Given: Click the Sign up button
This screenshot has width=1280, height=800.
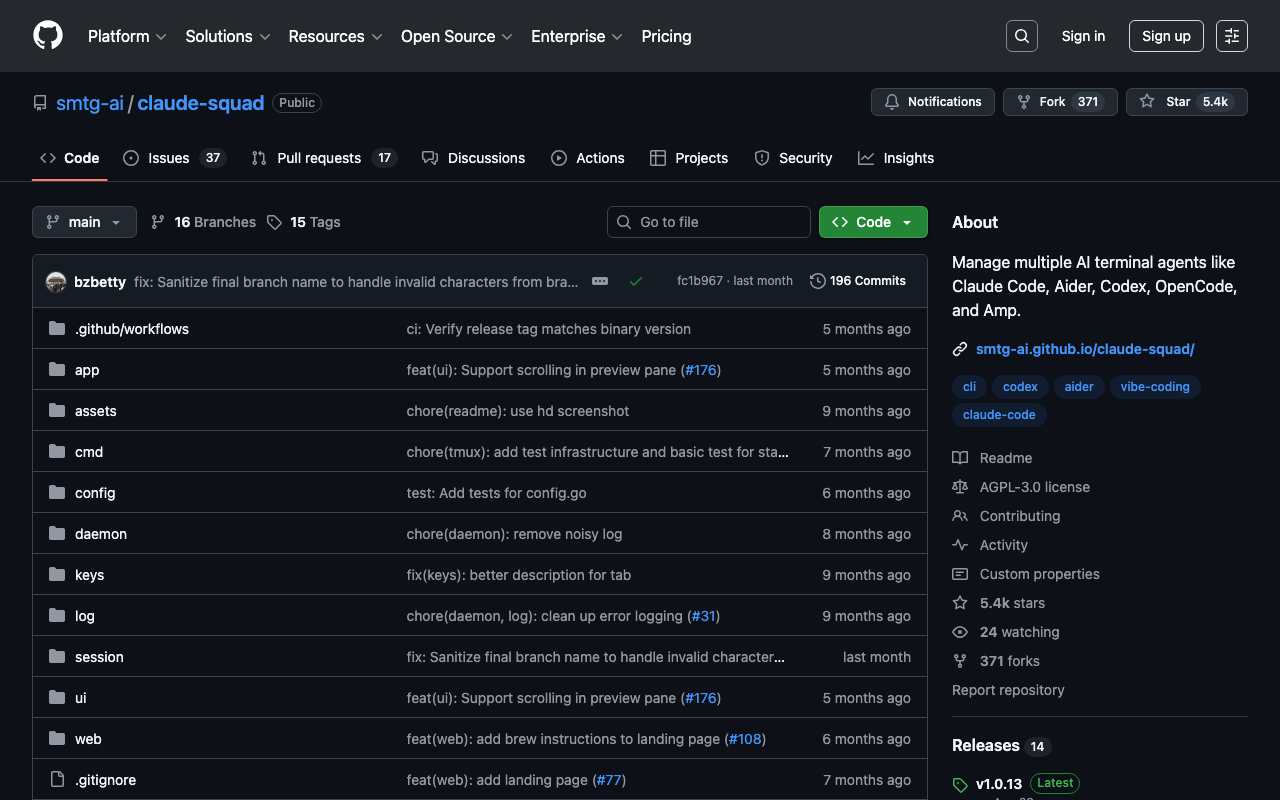Looking at the screenshot, I should coord(1166,36).
